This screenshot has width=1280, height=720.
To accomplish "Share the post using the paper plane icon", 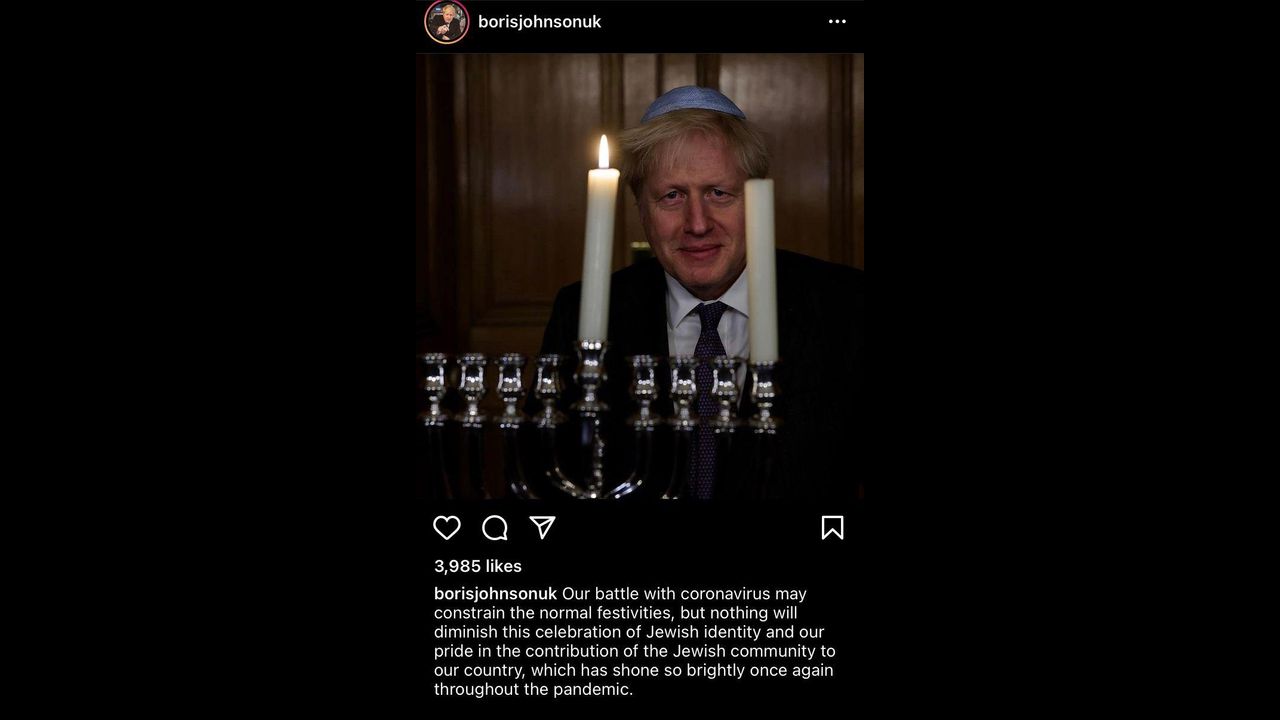I will [x=542, y=527].
